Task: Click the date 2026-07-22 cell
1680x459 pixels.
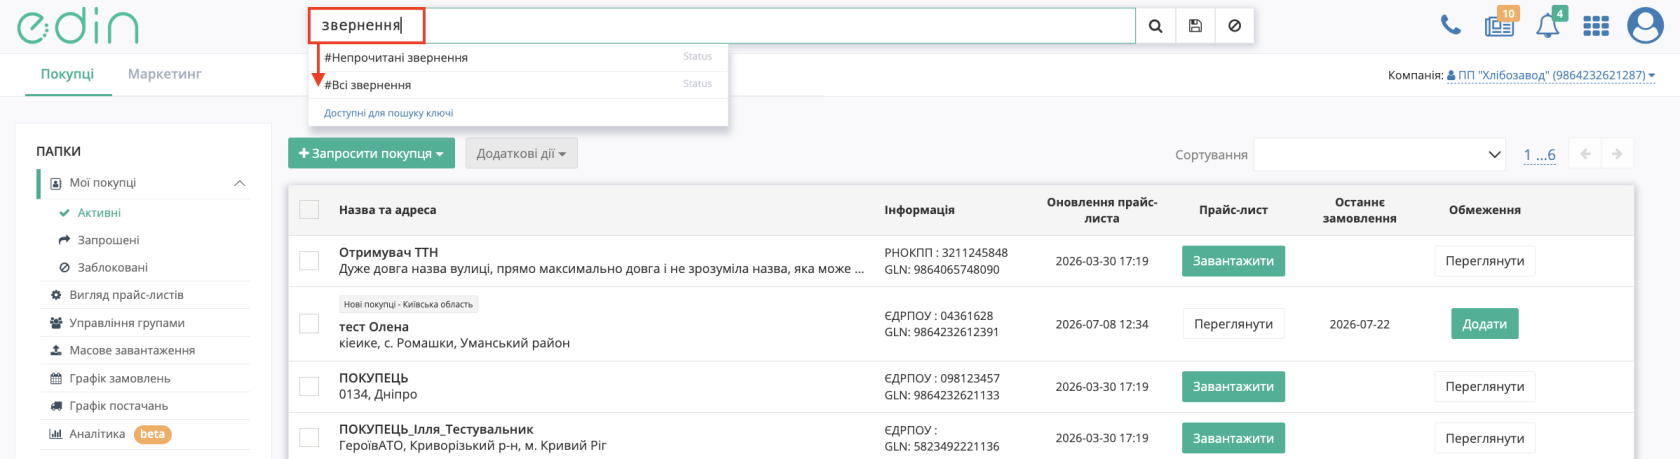Action: click(x=1359, y=324)
